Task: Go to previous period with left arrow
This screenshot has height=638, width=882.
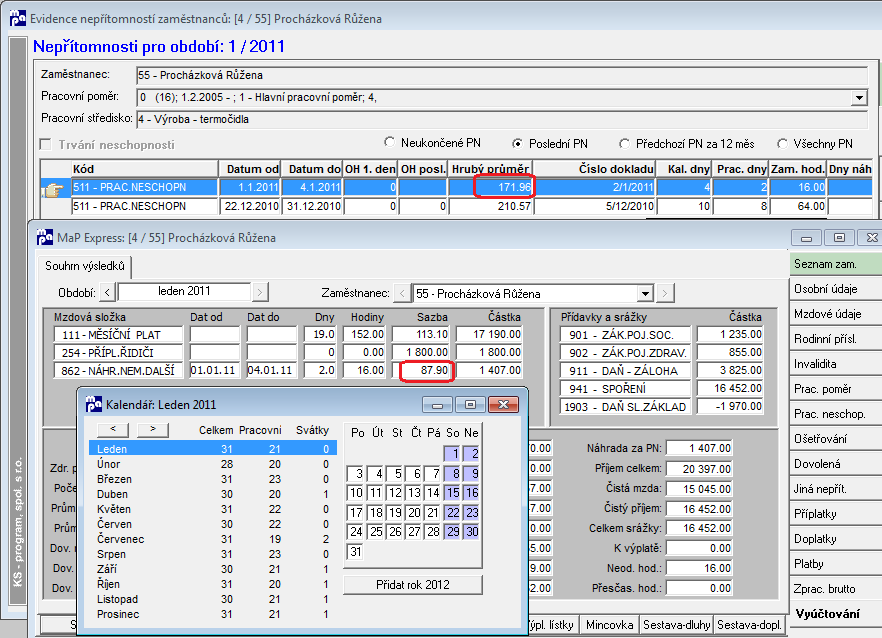Action: [x=107, y=293]
